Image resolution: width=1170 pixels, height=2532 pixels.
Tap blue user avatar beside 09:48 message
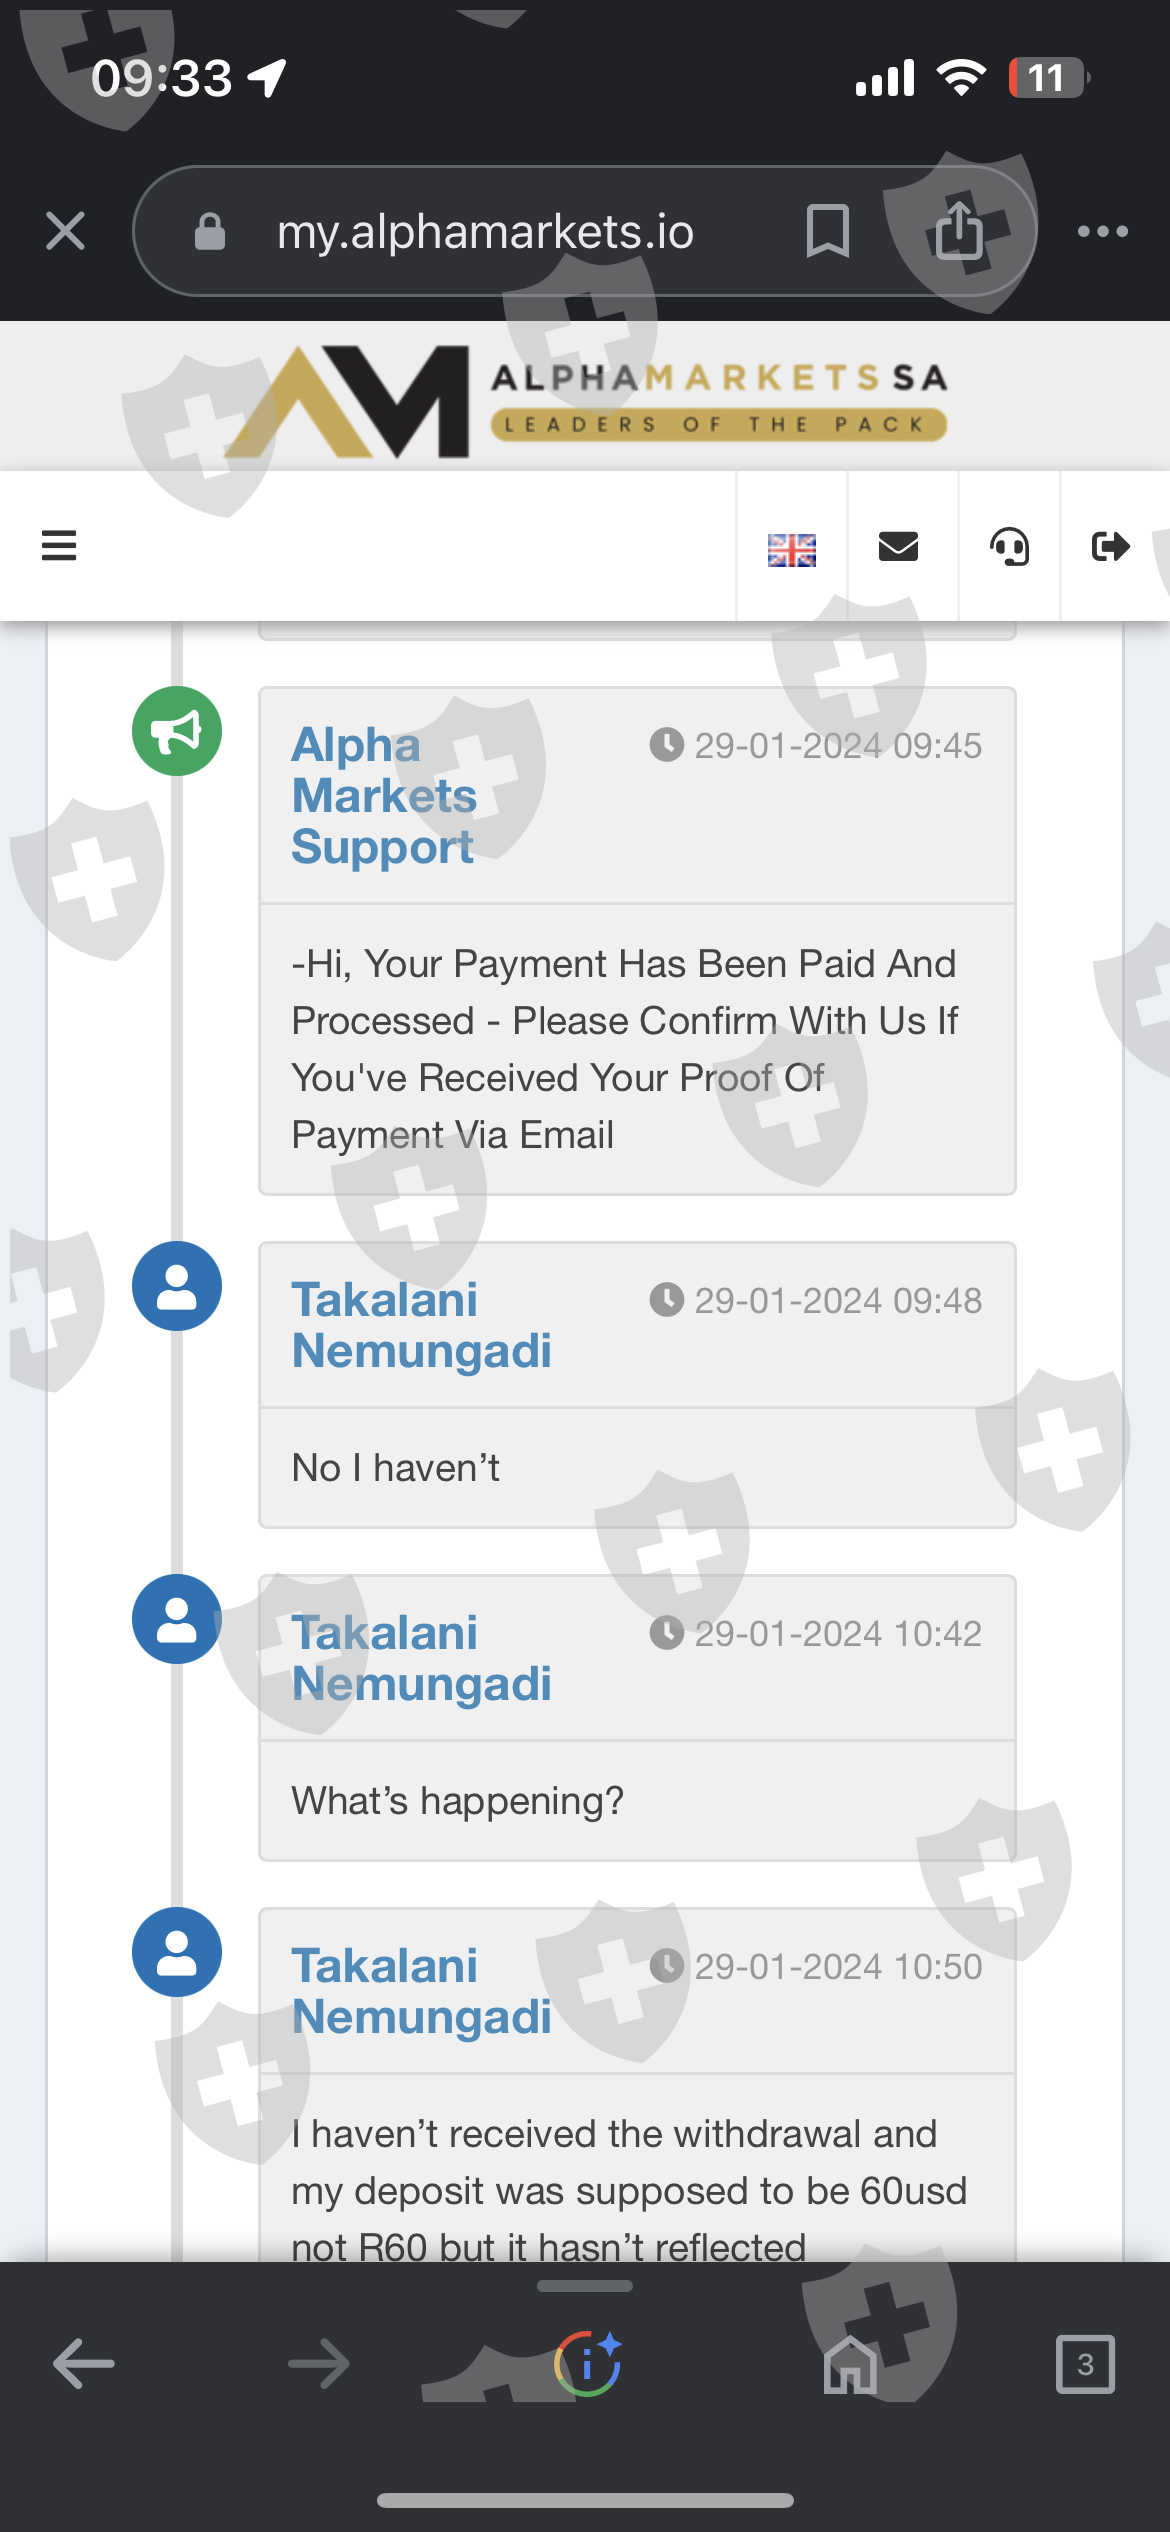[177, 1286]
